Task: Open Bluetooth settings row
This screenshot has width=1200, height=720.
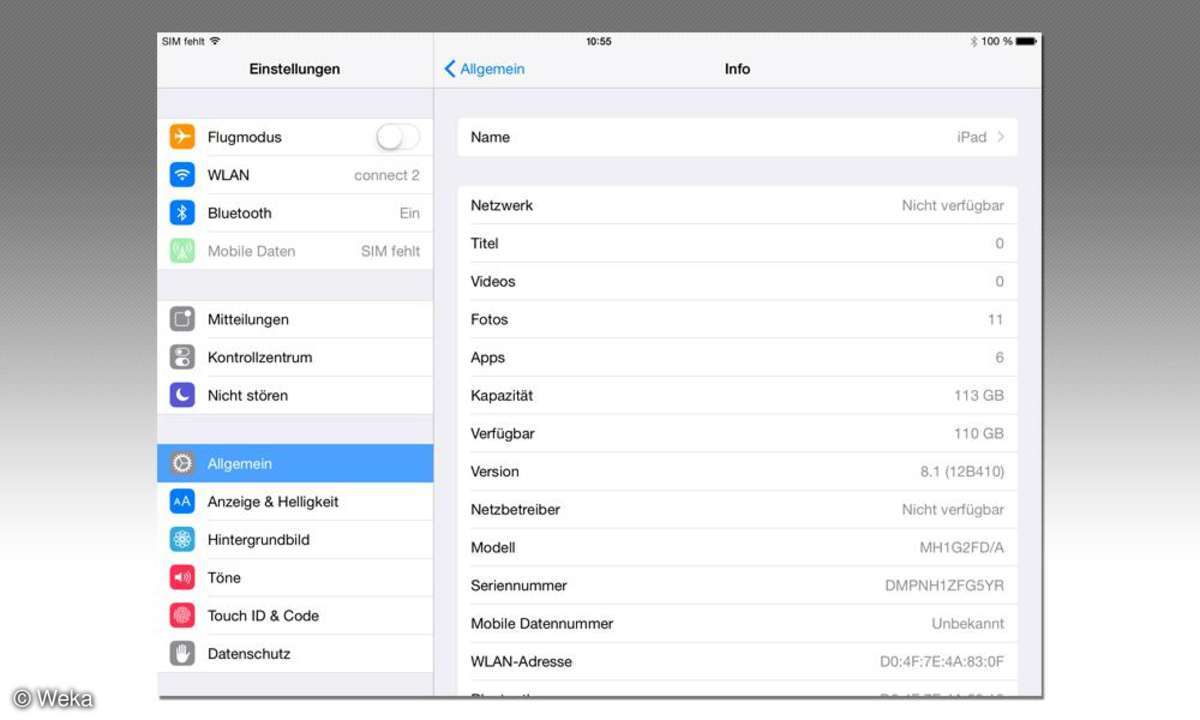Action: (x=295, y=213)
